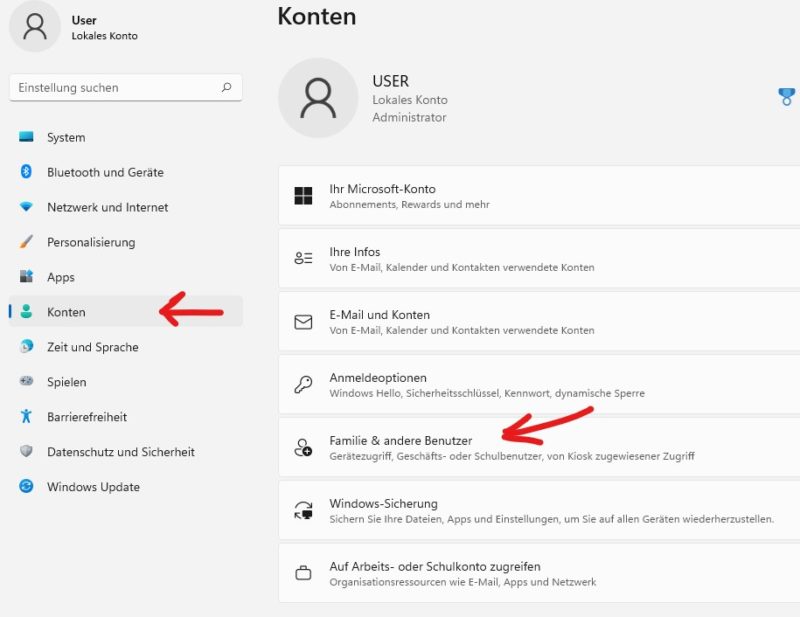Click the Windows logo beside Ihr Microsoft-Konto
This screenshot has height=617, width=800.
point(303,195)
